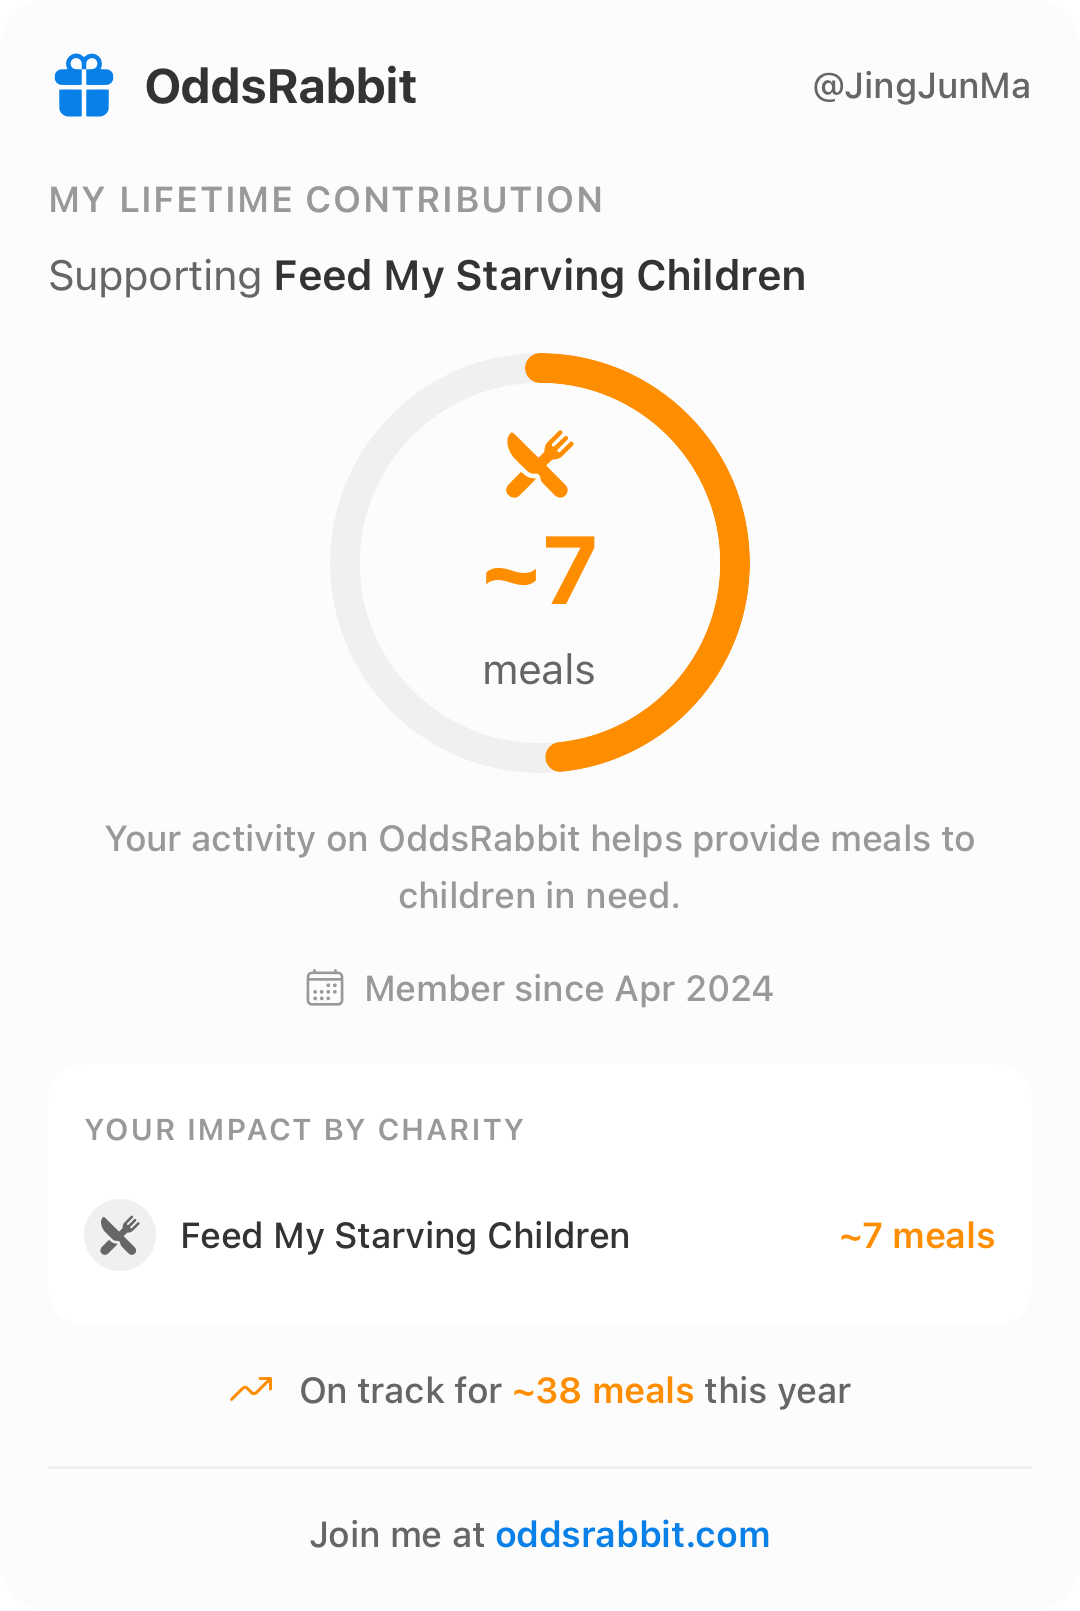Click the blue gift box logo icon
Image resolution: width=1080 pixels, height=1611 pixels.
click(84, 86)
